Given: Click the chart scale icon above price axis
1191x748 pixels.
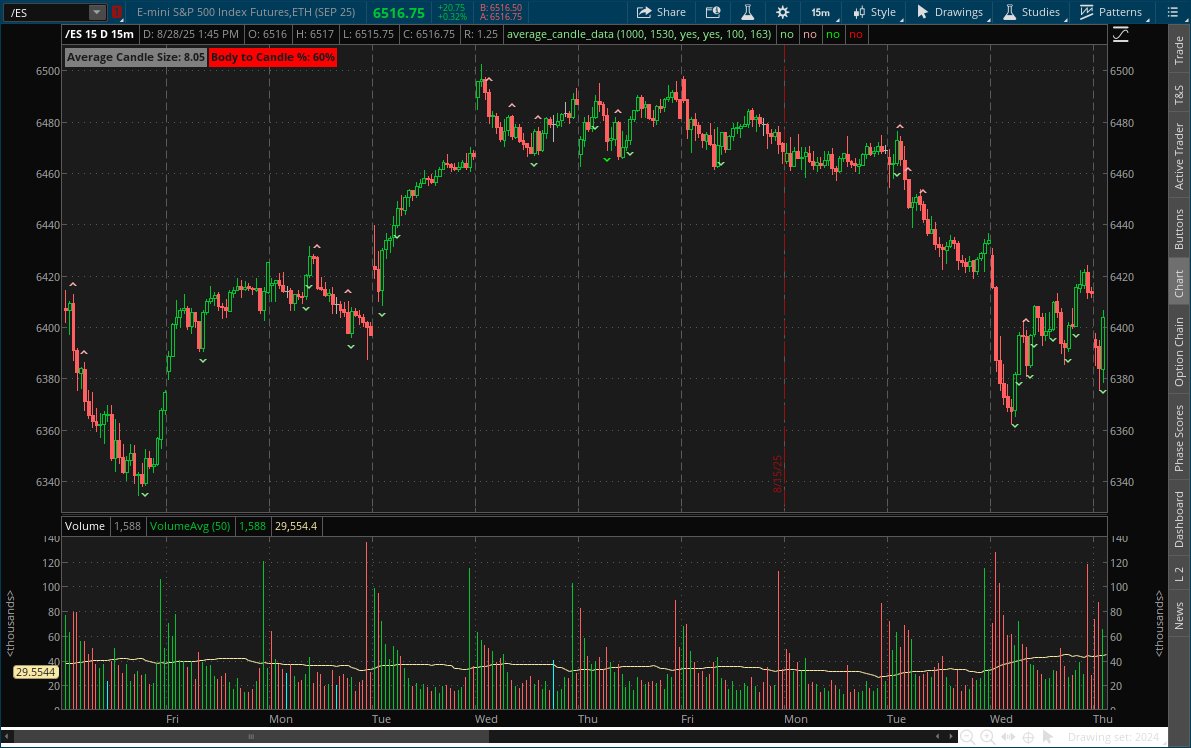Looking at the screenshot, I should (x=1120, y=34).
